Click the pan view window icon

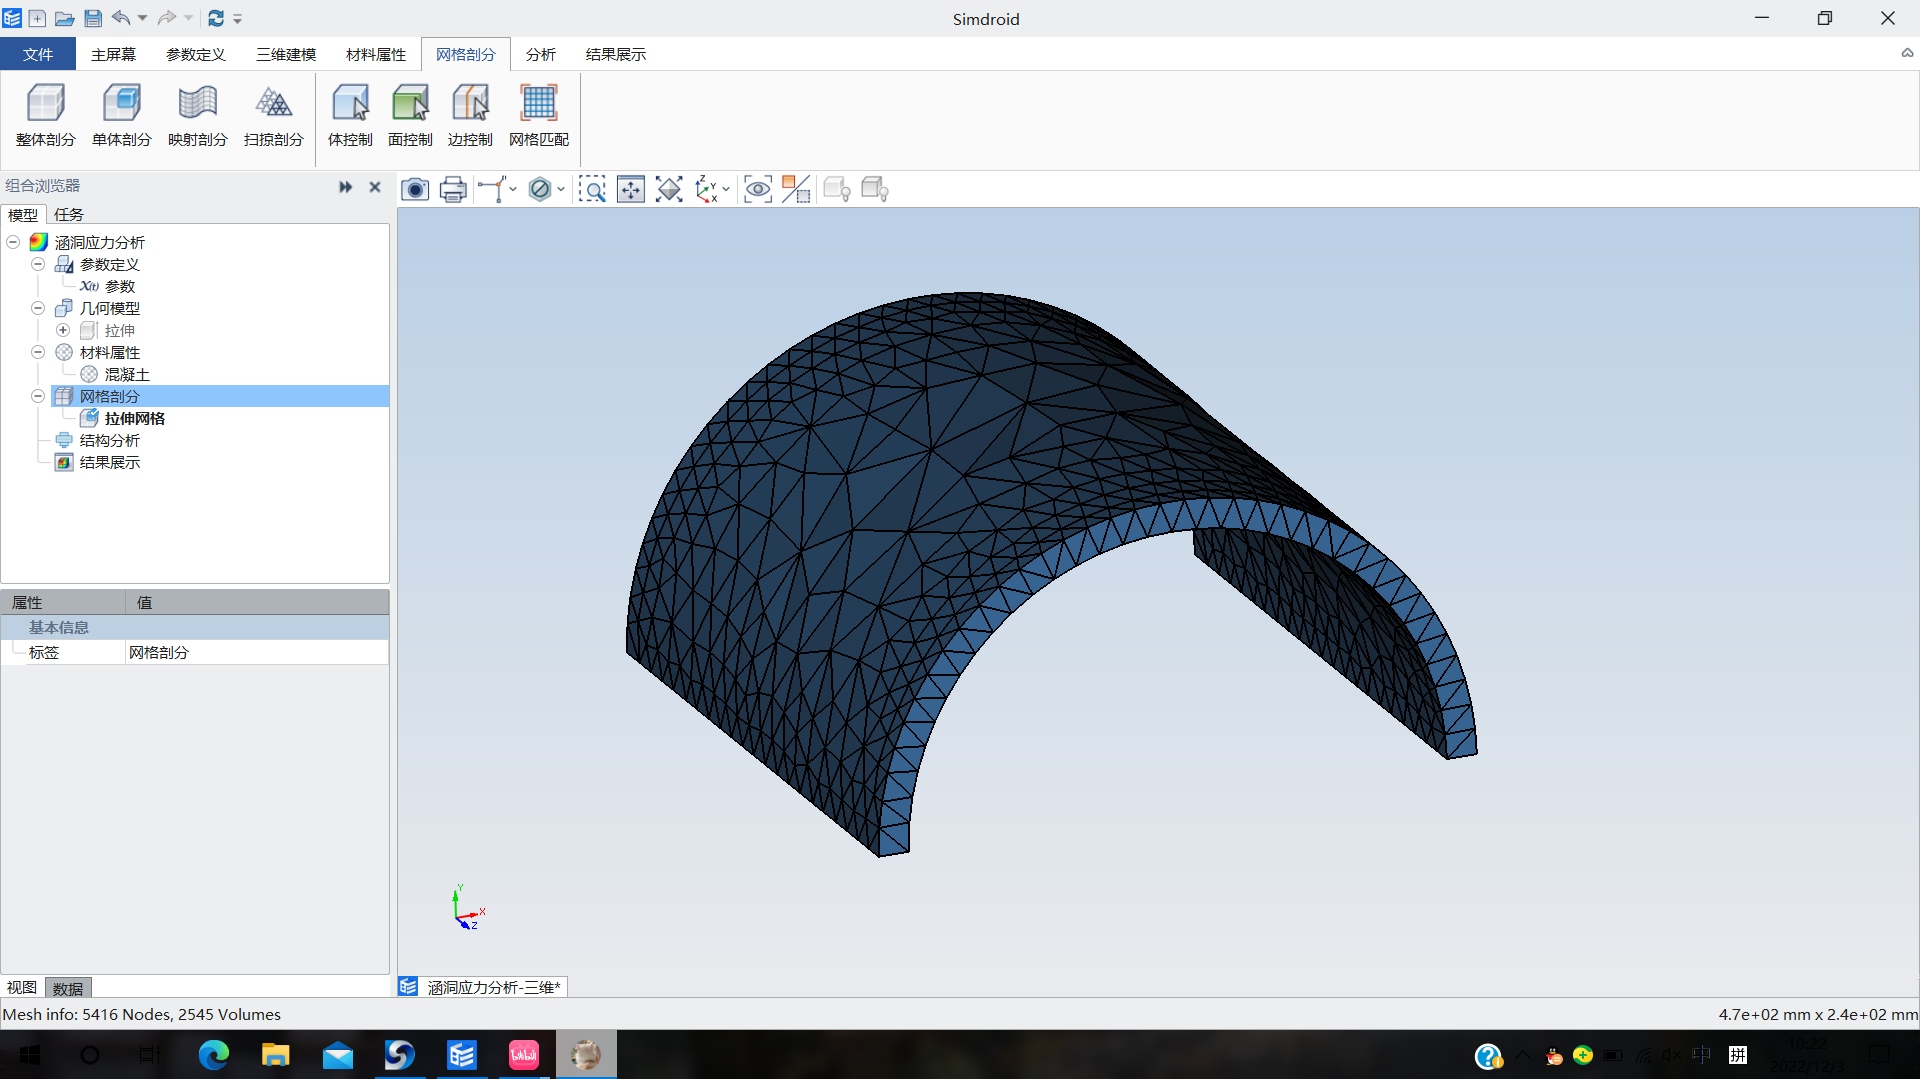pyautogui.click(x=631, y=189)
